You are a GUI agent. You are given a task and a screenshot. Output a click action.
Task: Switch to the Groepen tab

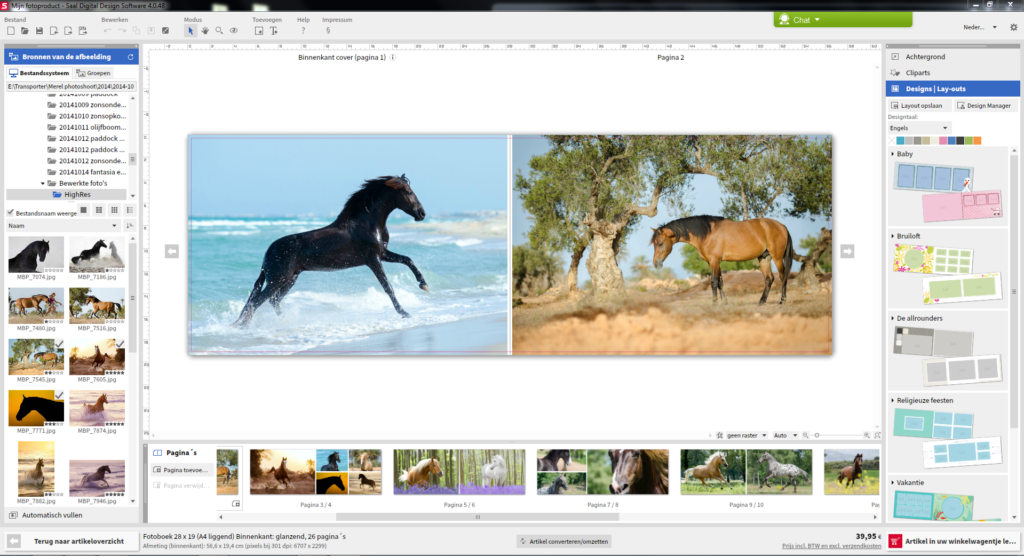click(x=93, y=73)
